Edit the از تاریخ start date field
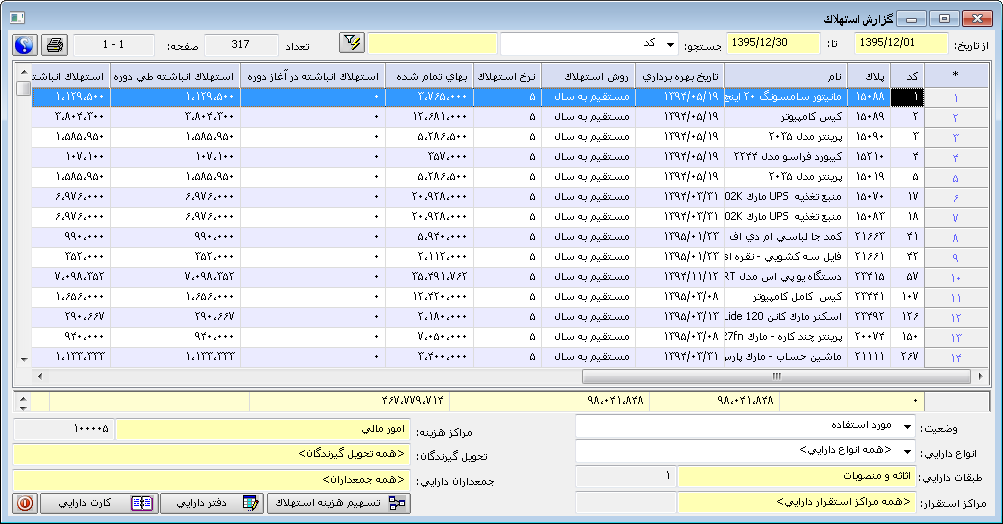1003x524 pixels. coord(901,44)
